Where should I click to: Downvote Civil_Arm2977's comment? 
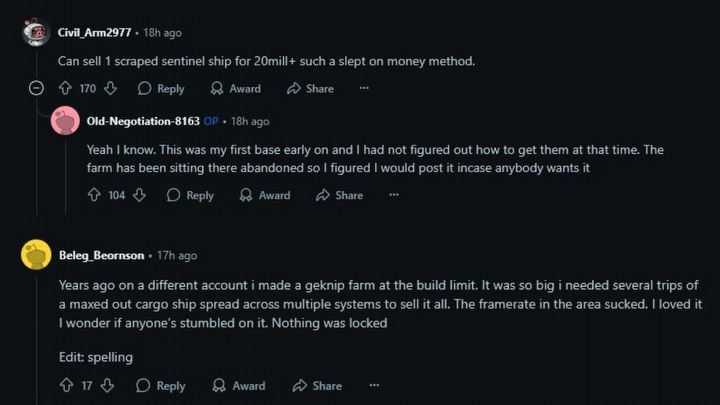[x=110, y=88]
